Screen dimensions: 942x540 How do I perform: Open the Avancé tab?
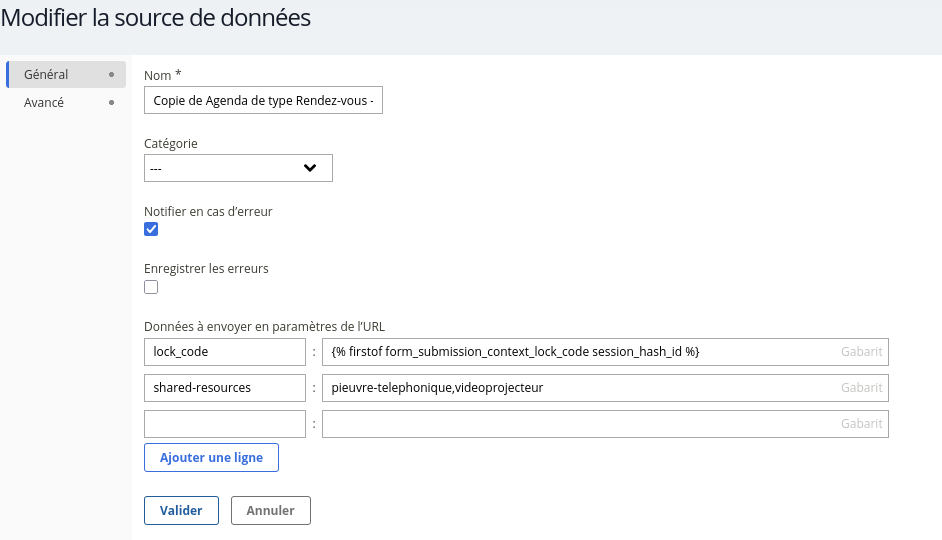pos(44,103)
